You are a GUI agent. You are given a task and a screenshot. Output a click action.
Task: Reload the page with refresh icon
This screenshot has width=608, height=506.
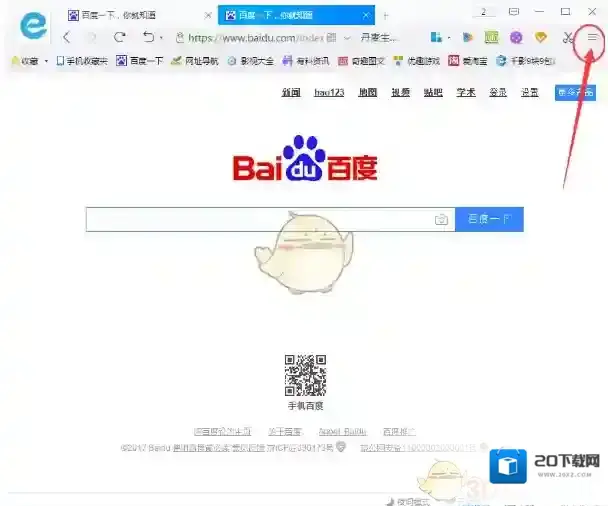pos(119,37)
